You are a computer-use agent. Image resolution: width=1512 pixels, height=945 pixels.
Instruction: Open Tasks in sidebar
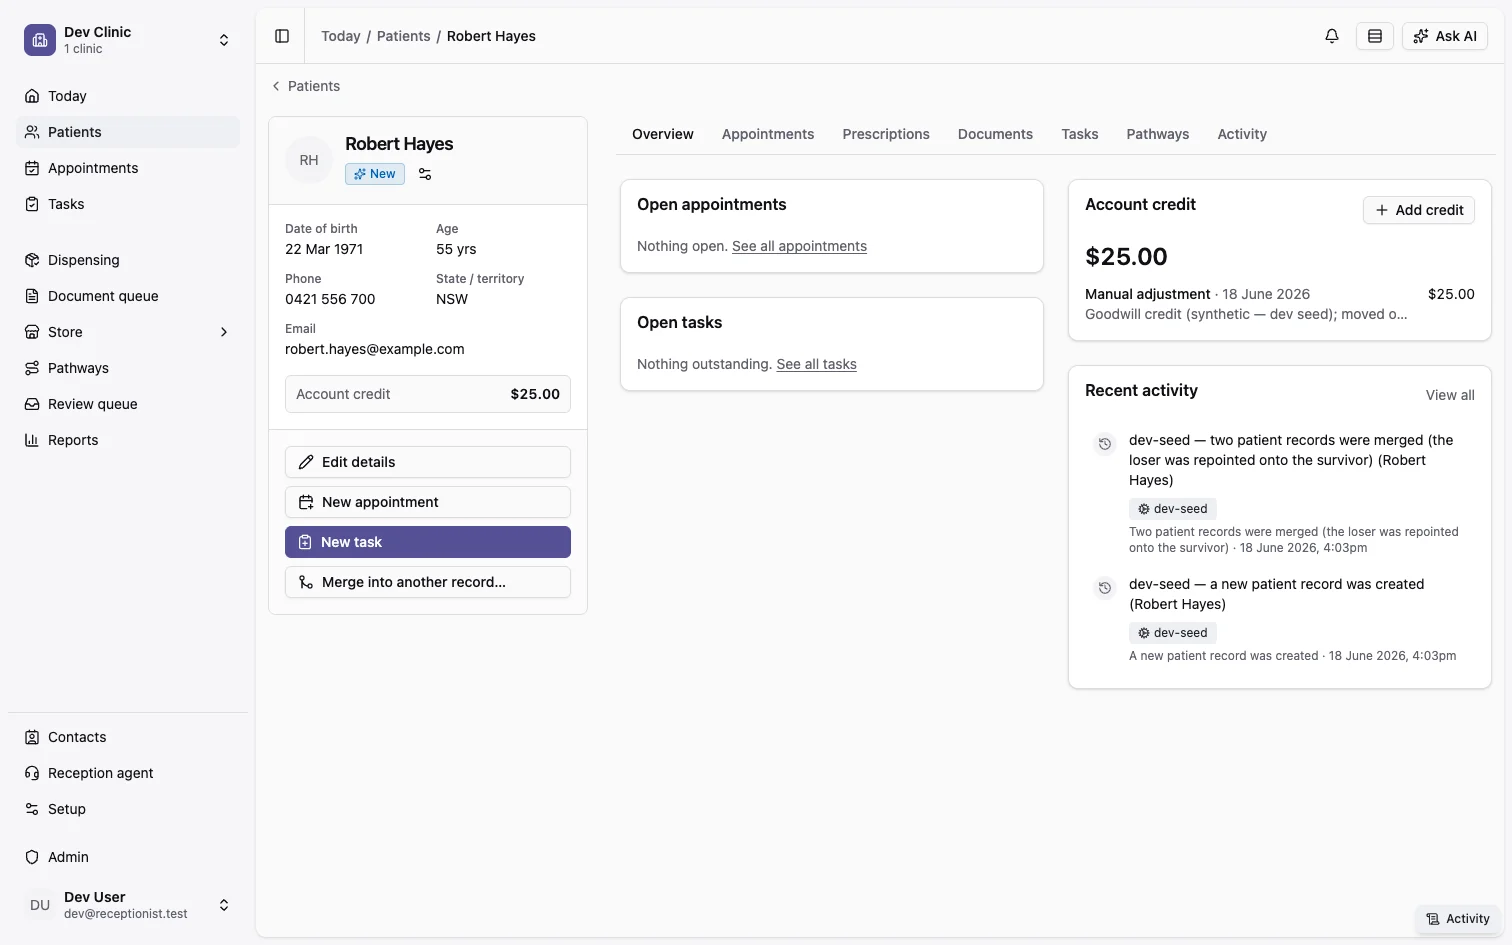point(128,204)
